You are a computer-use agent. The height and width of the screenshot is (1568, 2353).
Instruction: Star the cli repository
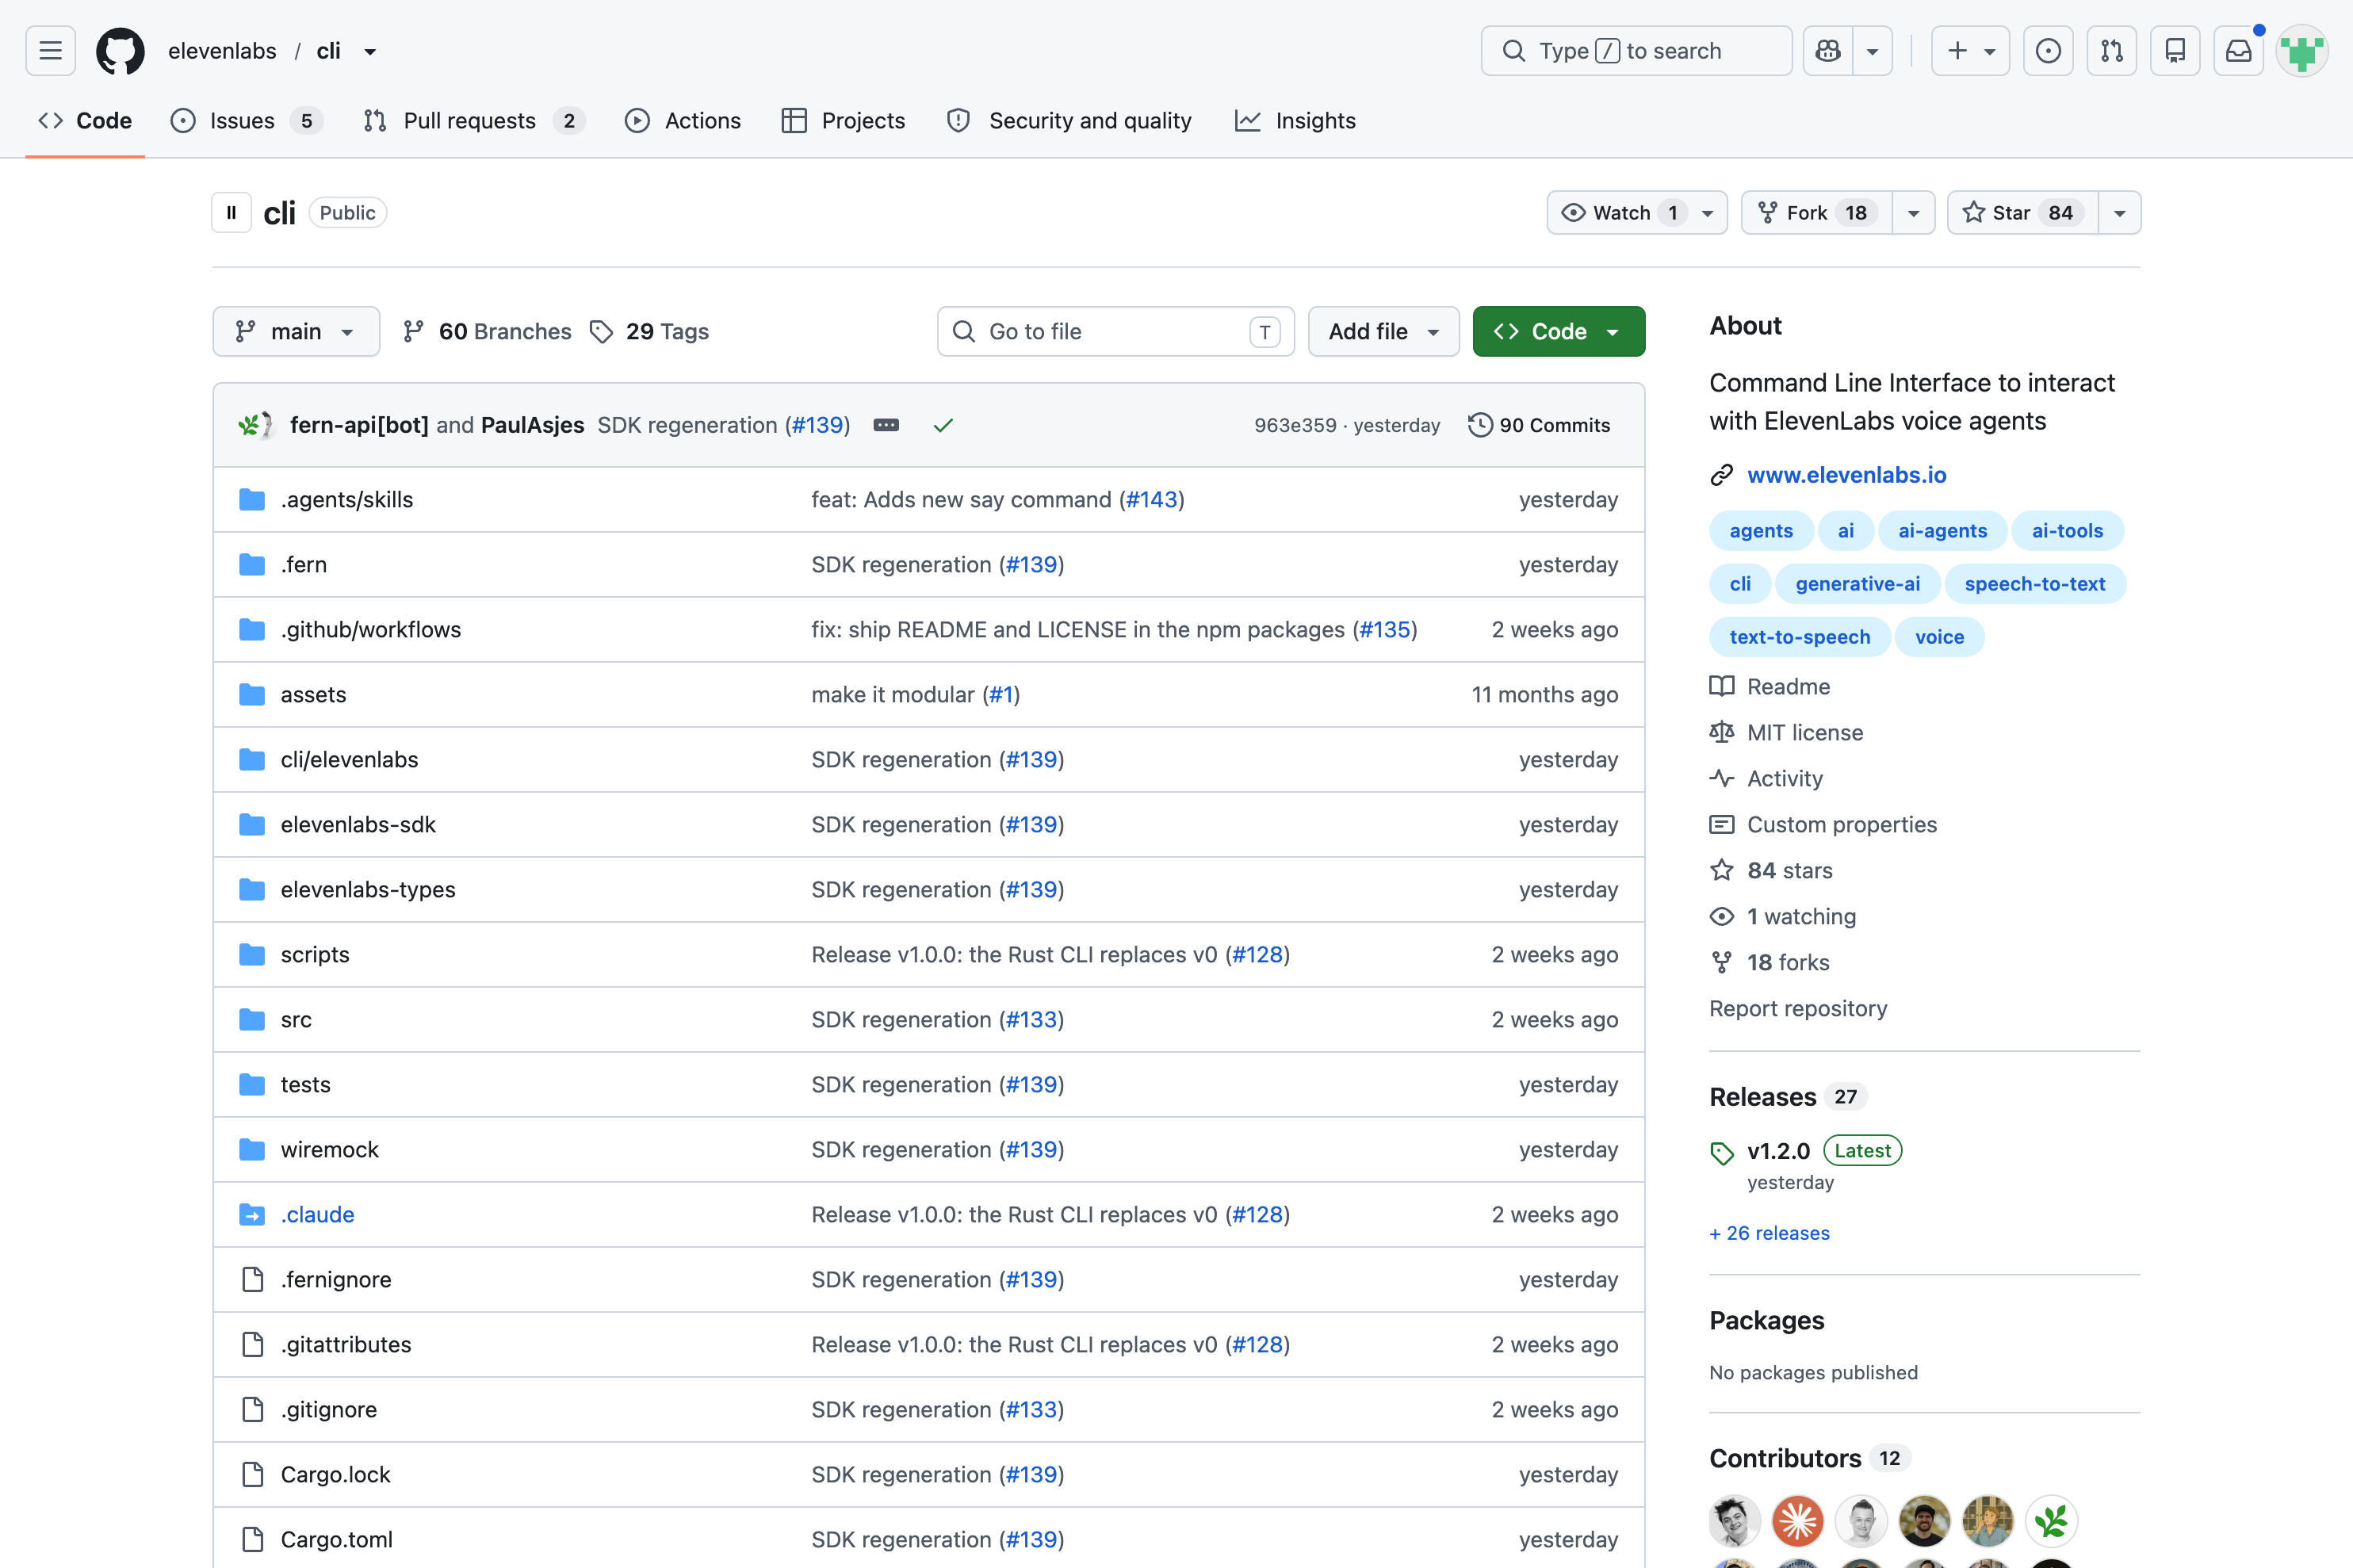coord(2022,213)
